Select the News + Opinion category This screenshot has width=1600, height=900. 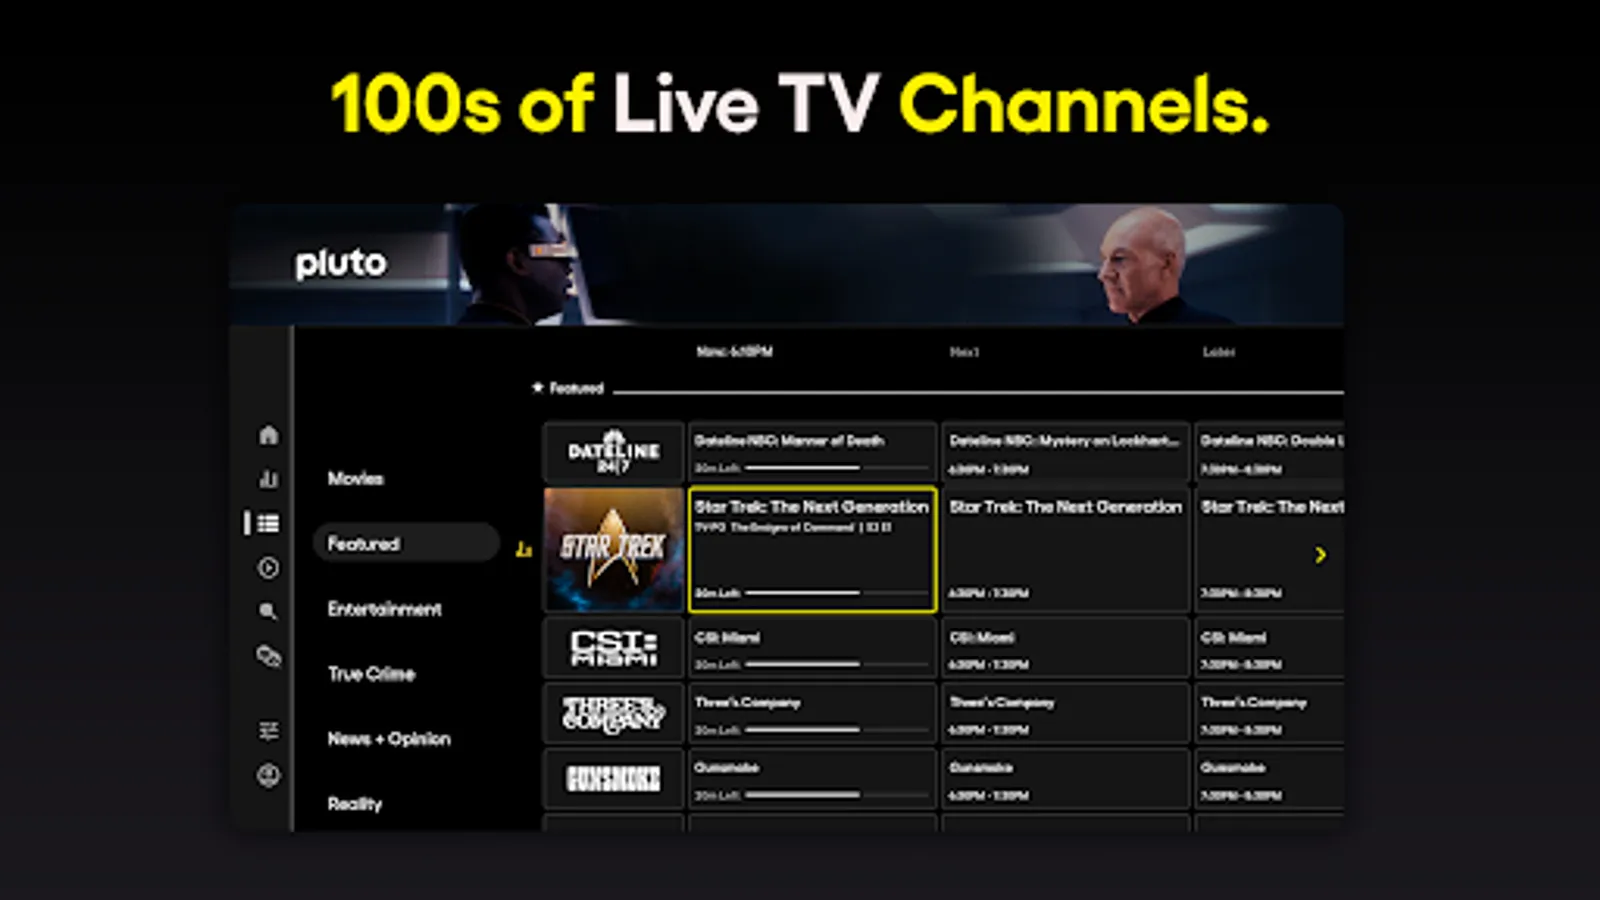(389, 739)
